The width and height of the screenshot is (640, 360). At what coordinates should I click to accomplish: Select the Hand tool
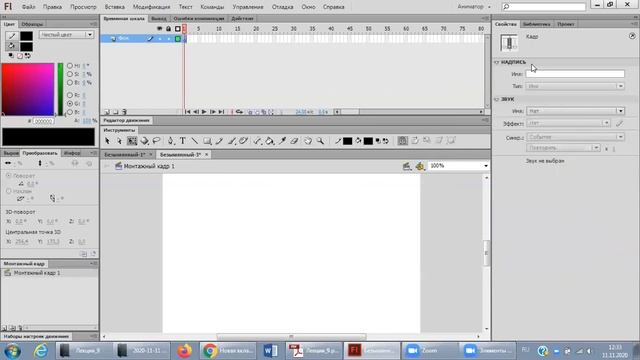pos(308,141)
